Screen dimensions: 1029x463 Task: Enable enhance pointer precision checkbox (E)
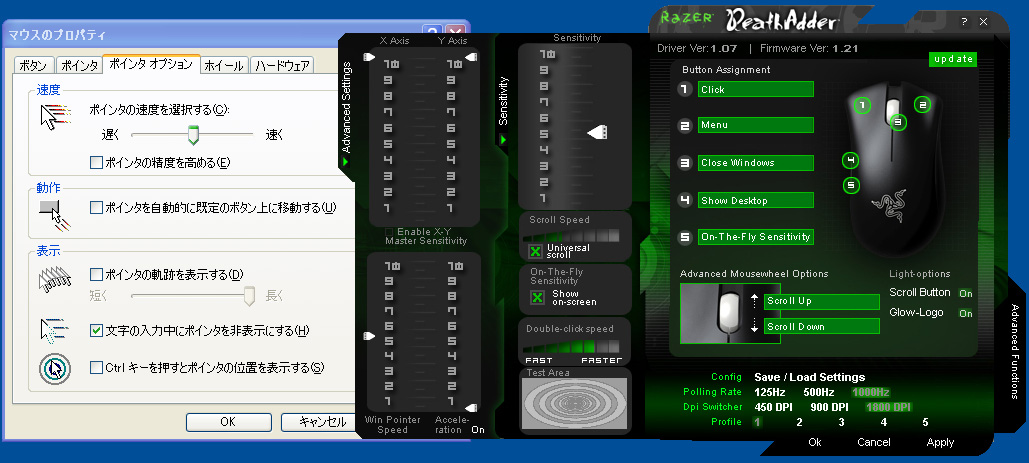[96, 162]
